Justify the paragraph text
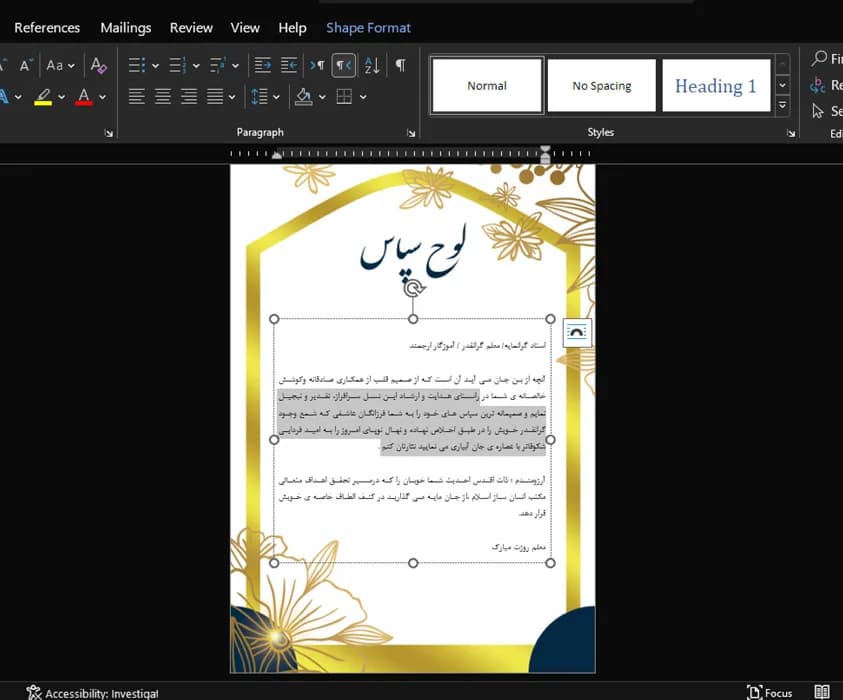 [x=215, y=97]
